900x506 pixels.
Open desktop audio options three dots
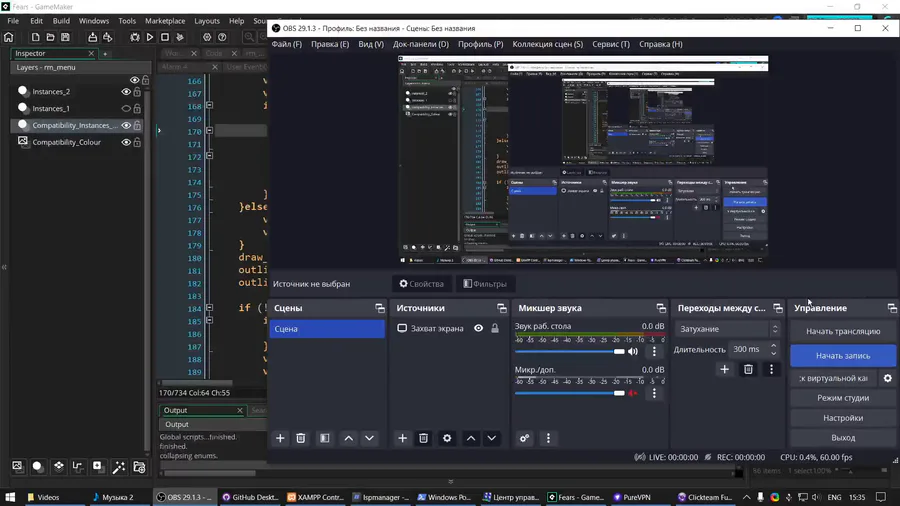[654, 351]
